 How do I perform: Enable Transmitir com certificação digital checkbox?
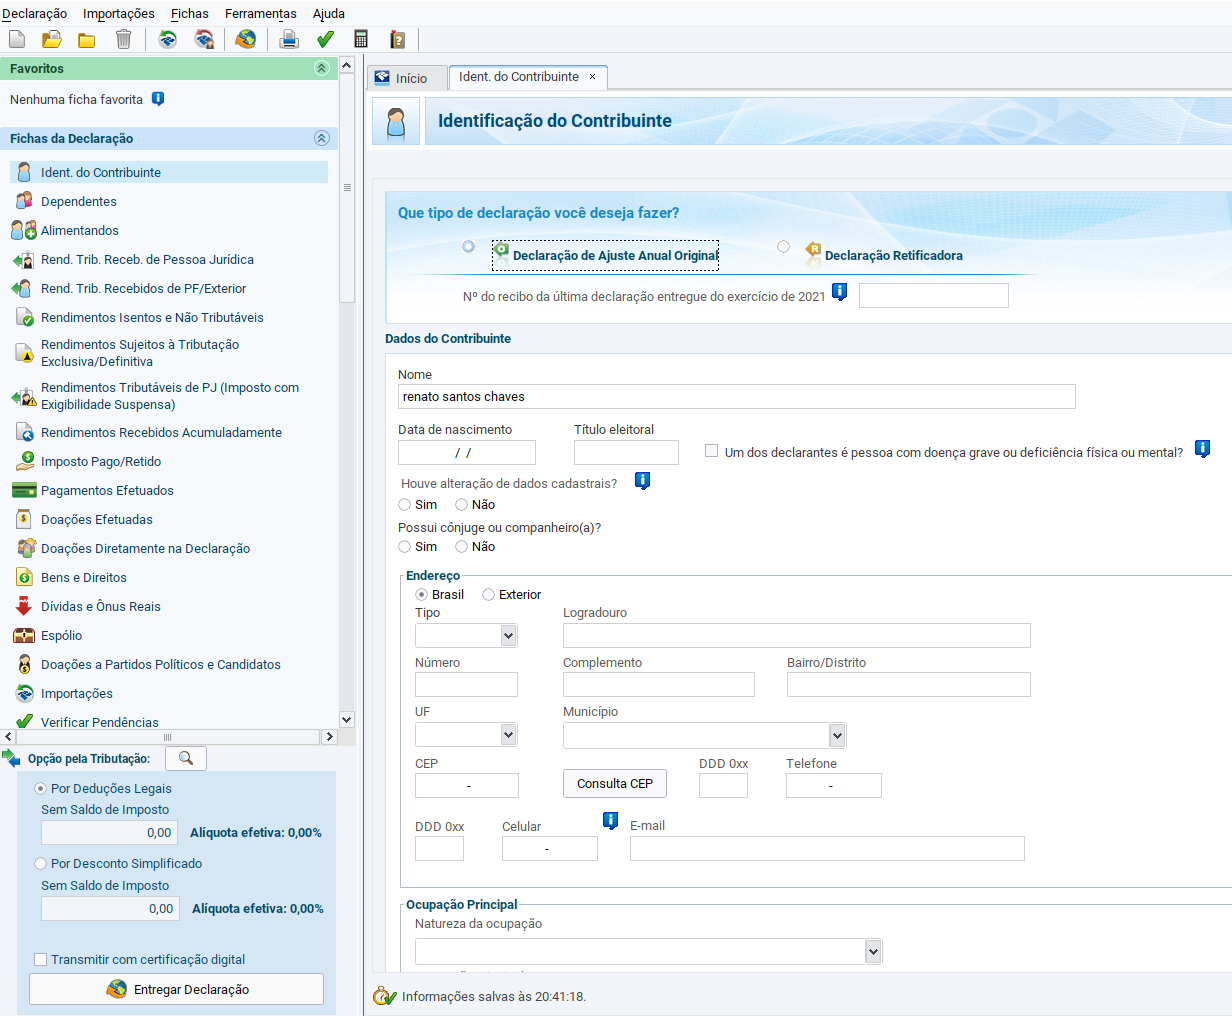point(41,959)
